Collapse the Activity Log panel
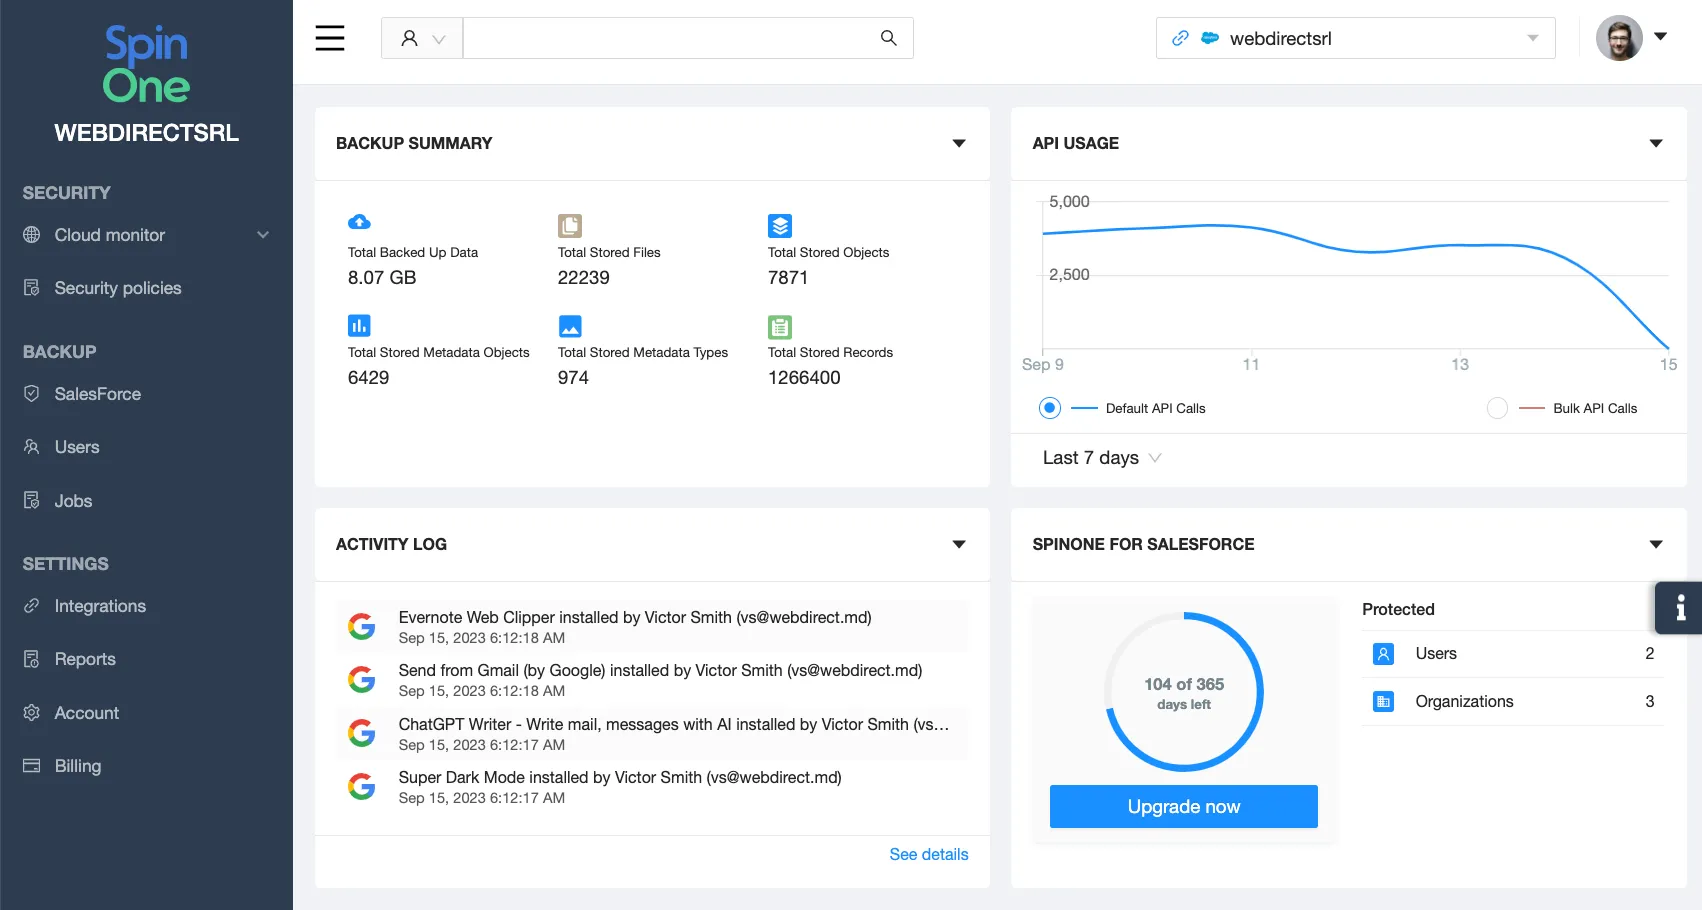The image size is (1702, 910). point(958,545)
